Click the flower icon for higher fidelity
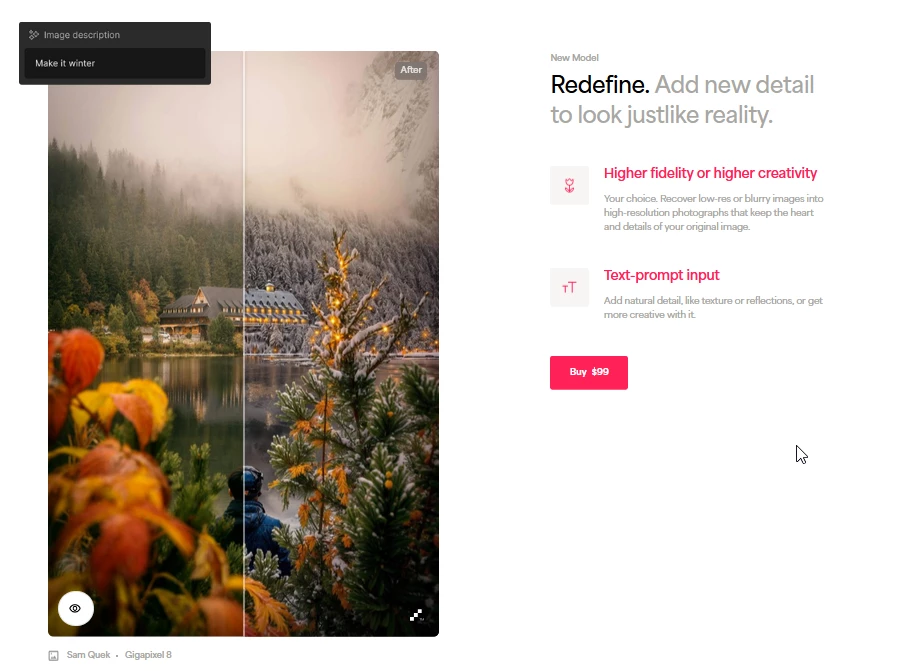897x671 pixels. tap(569, 185)
